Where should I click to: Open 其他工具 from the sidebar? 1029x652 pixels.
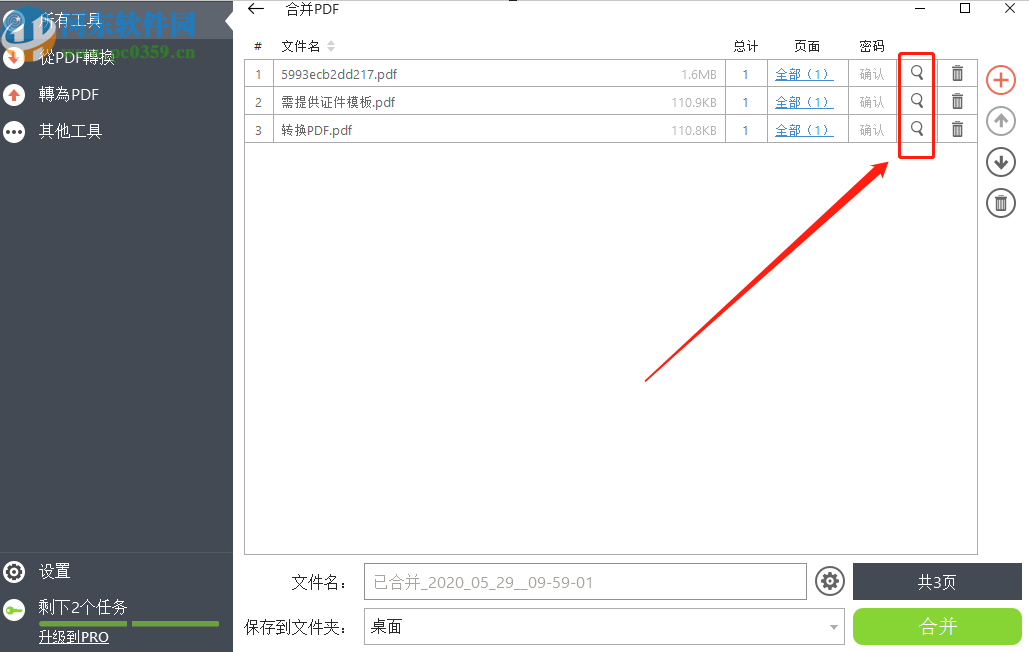70,131
